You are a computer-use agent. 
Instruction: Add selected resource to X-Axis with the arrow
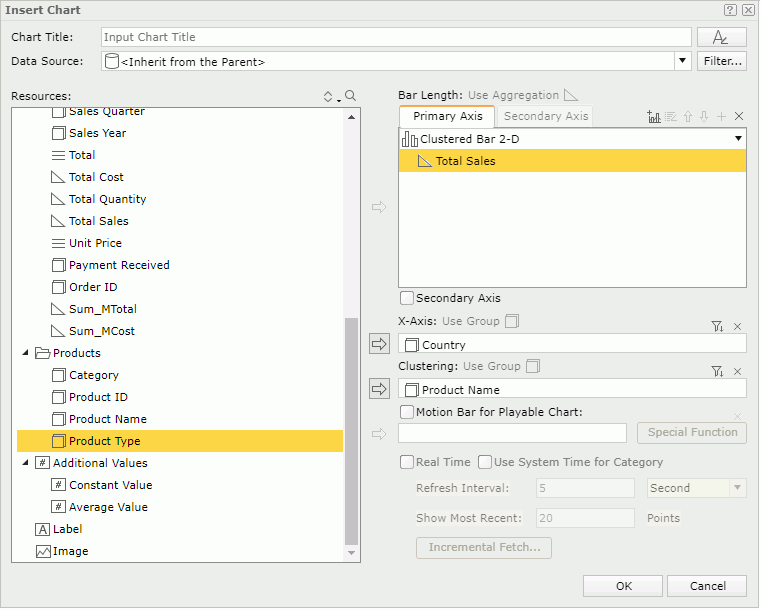379,344
